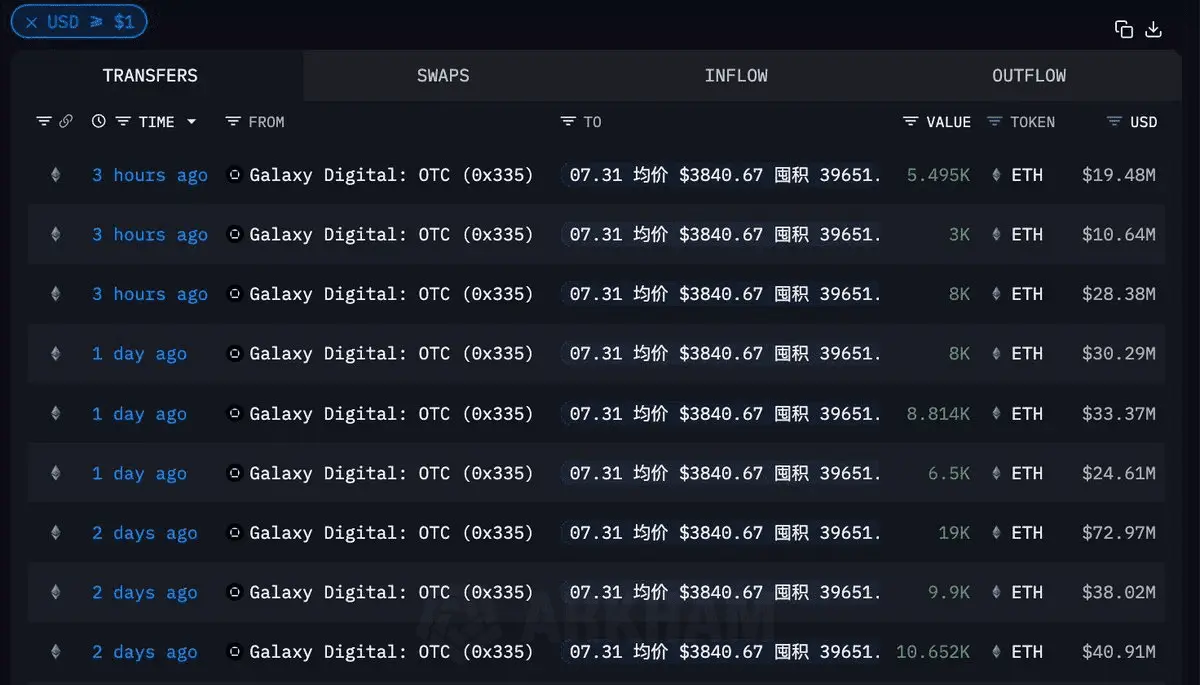Viewport: 1200px width, 685px height.
Task: Switch to the TRANSFERS tab
Action: point(150,76)
